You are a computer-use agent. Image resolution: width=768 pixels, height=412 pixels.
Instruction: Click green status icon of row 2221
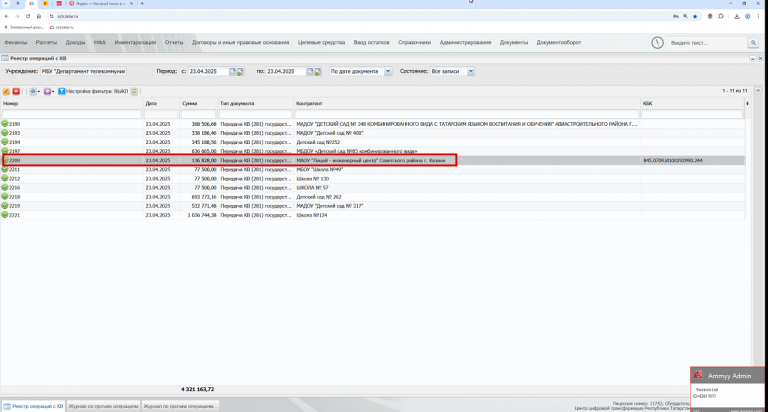coord(5,215)
